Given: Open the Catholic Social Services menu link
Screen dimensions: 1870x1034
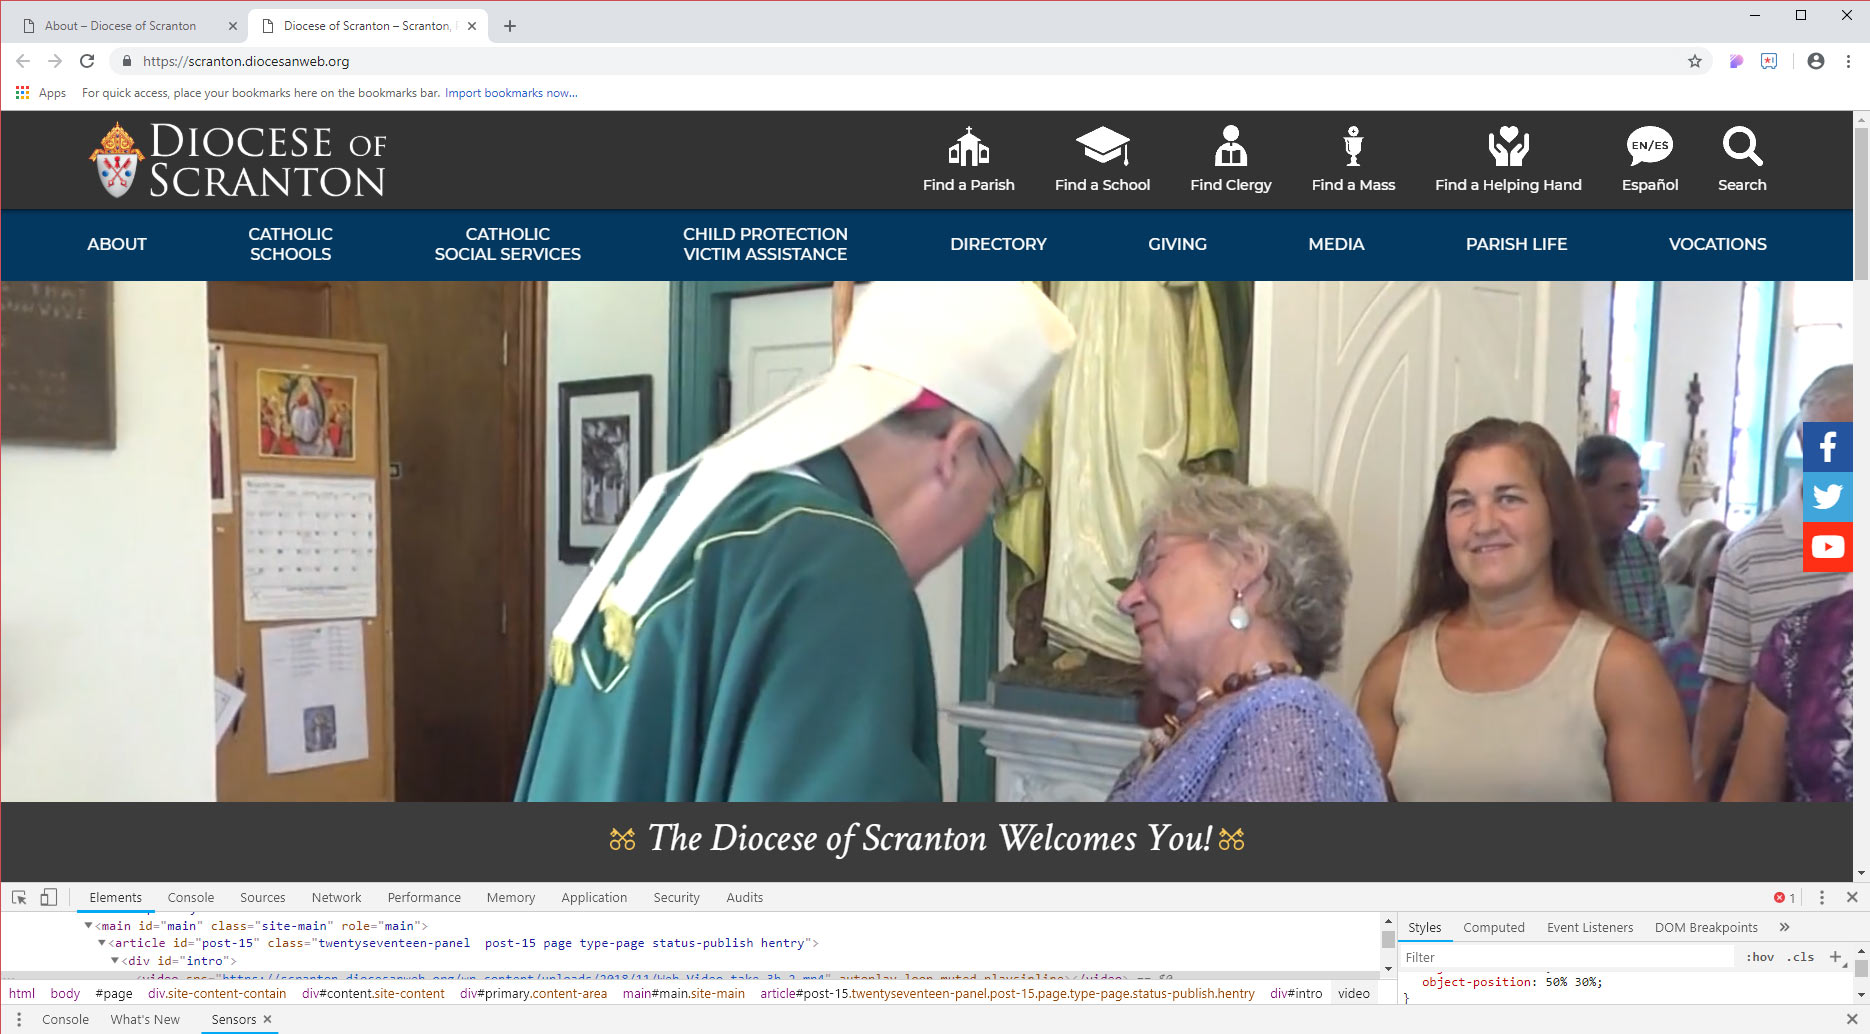Looking at the screenshot, I should (507, 244).
